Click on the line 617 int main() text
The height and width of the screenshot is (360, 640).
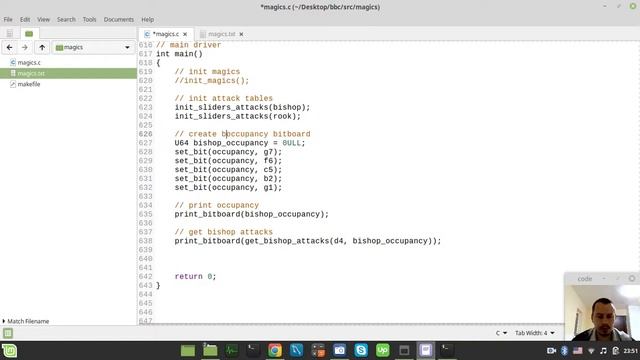click(179, 54)
